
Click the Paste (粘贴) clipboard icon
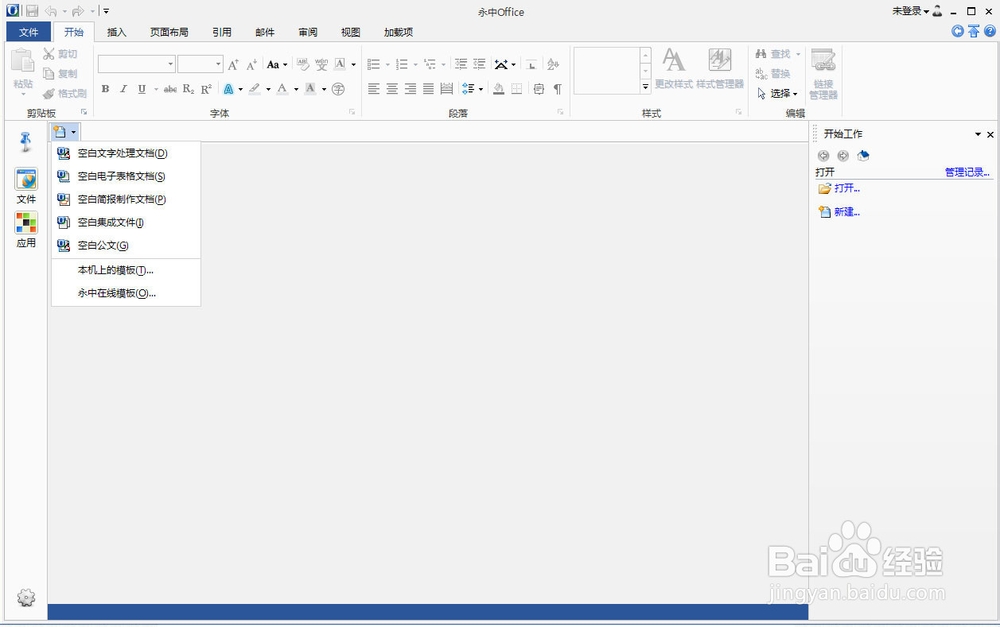coord(23,62)
